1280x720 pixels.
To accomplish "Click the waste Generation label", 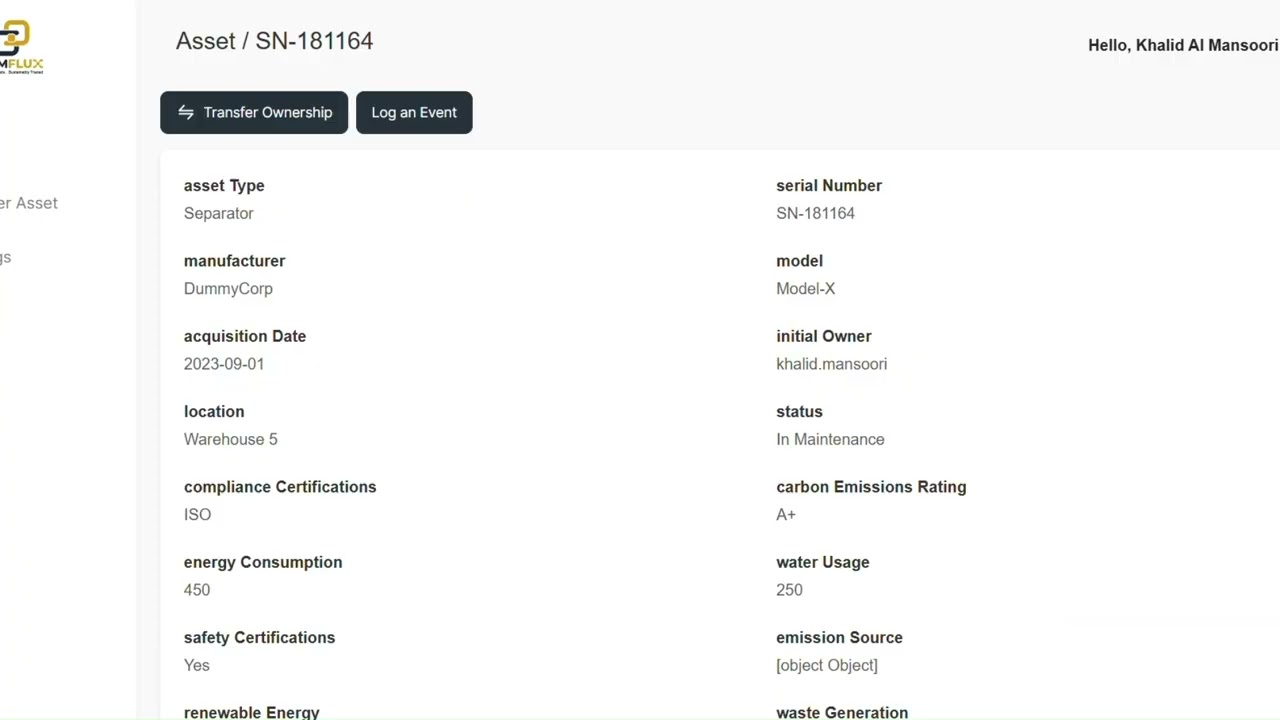I will [x=842, y=712].
